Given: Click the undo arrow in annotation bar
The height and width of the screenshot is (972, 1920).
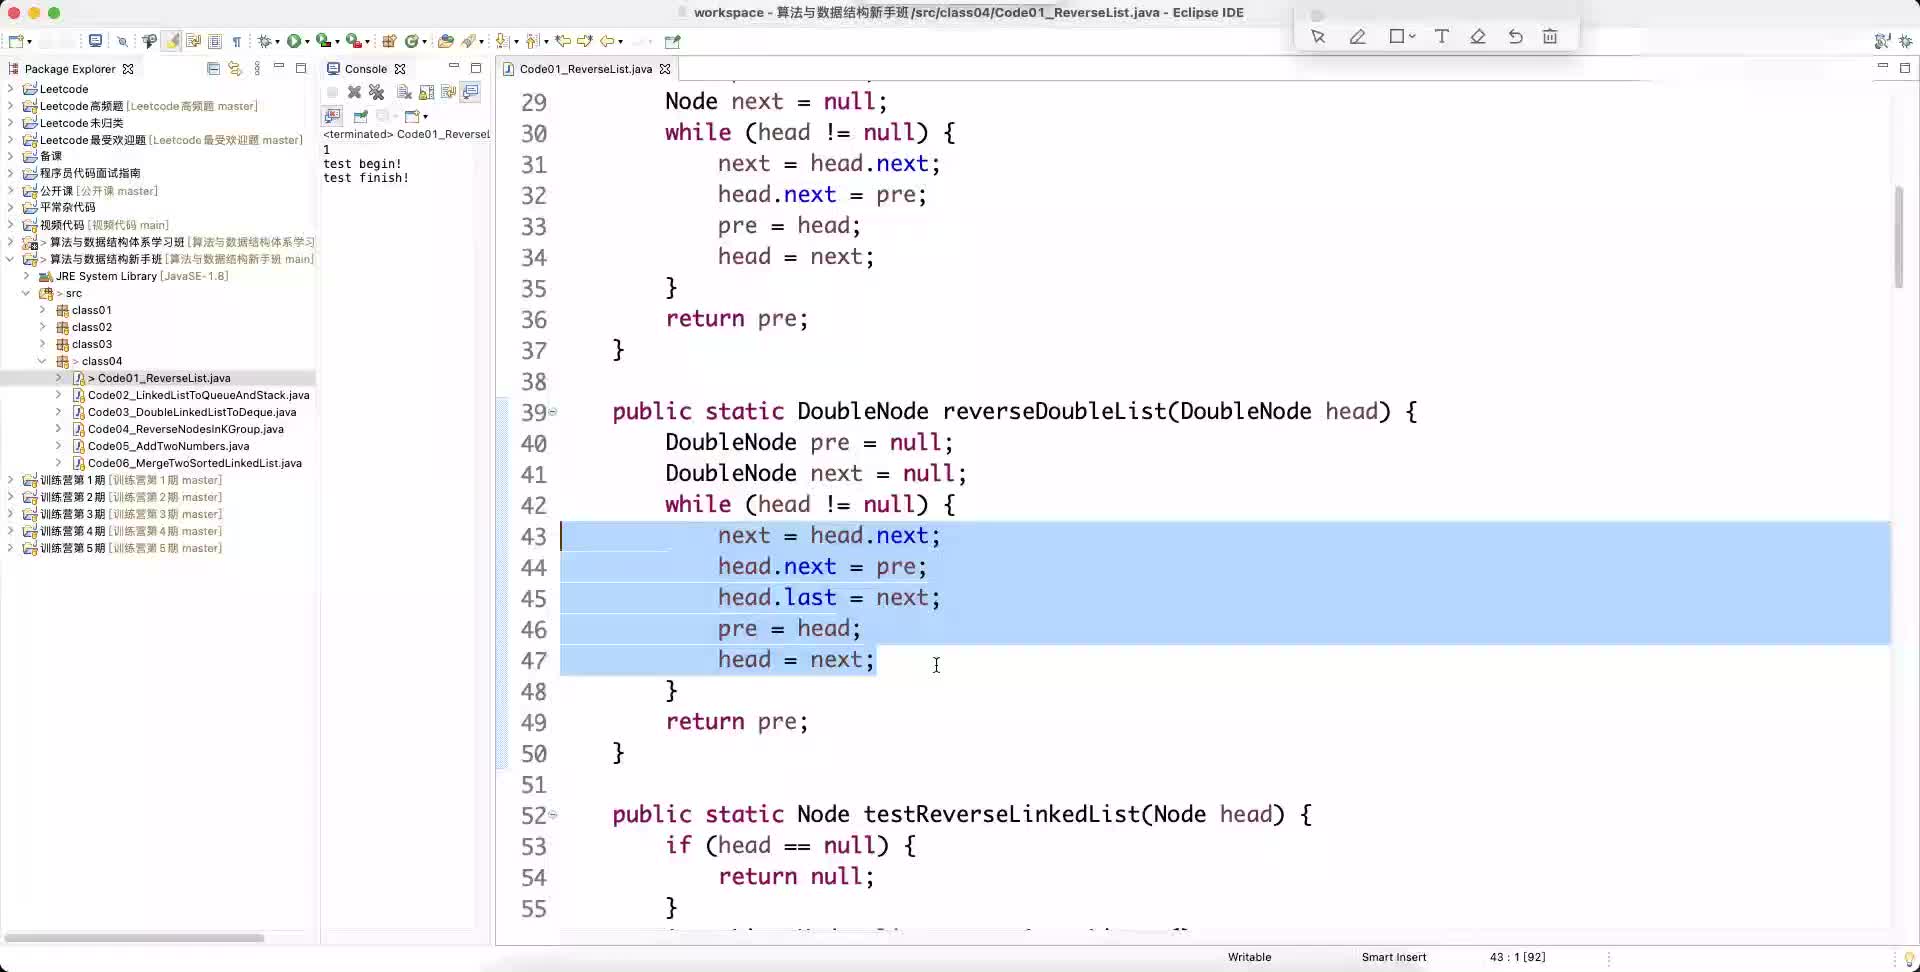Looking at the screenshot, I should (1515, 37).
